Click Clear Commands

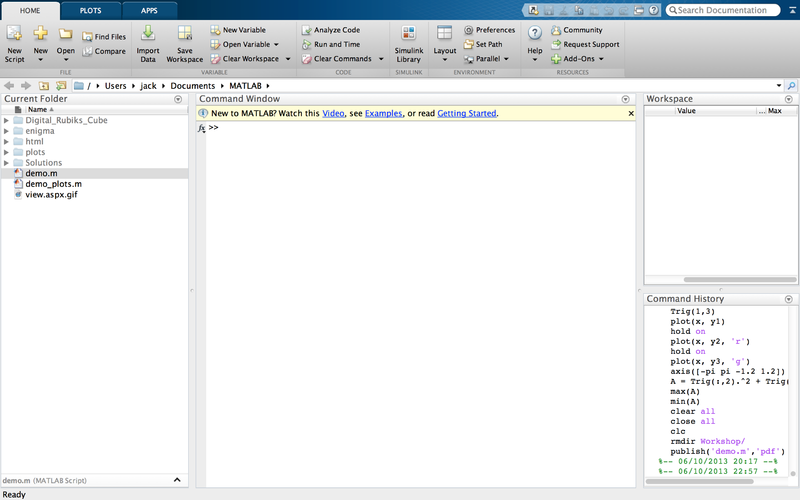point(337,59)
